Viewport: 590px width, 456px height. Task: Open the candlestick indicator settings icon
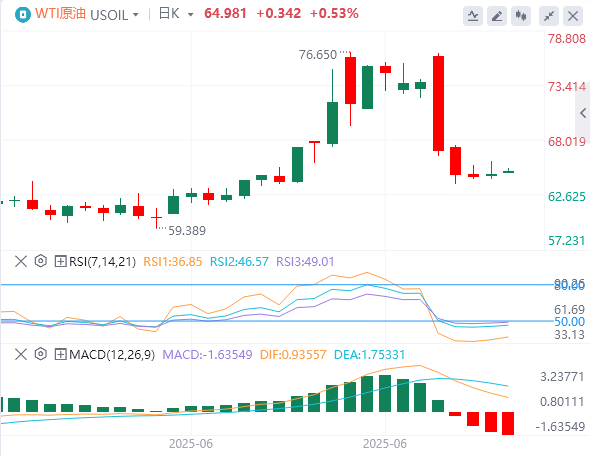[521, 16]
